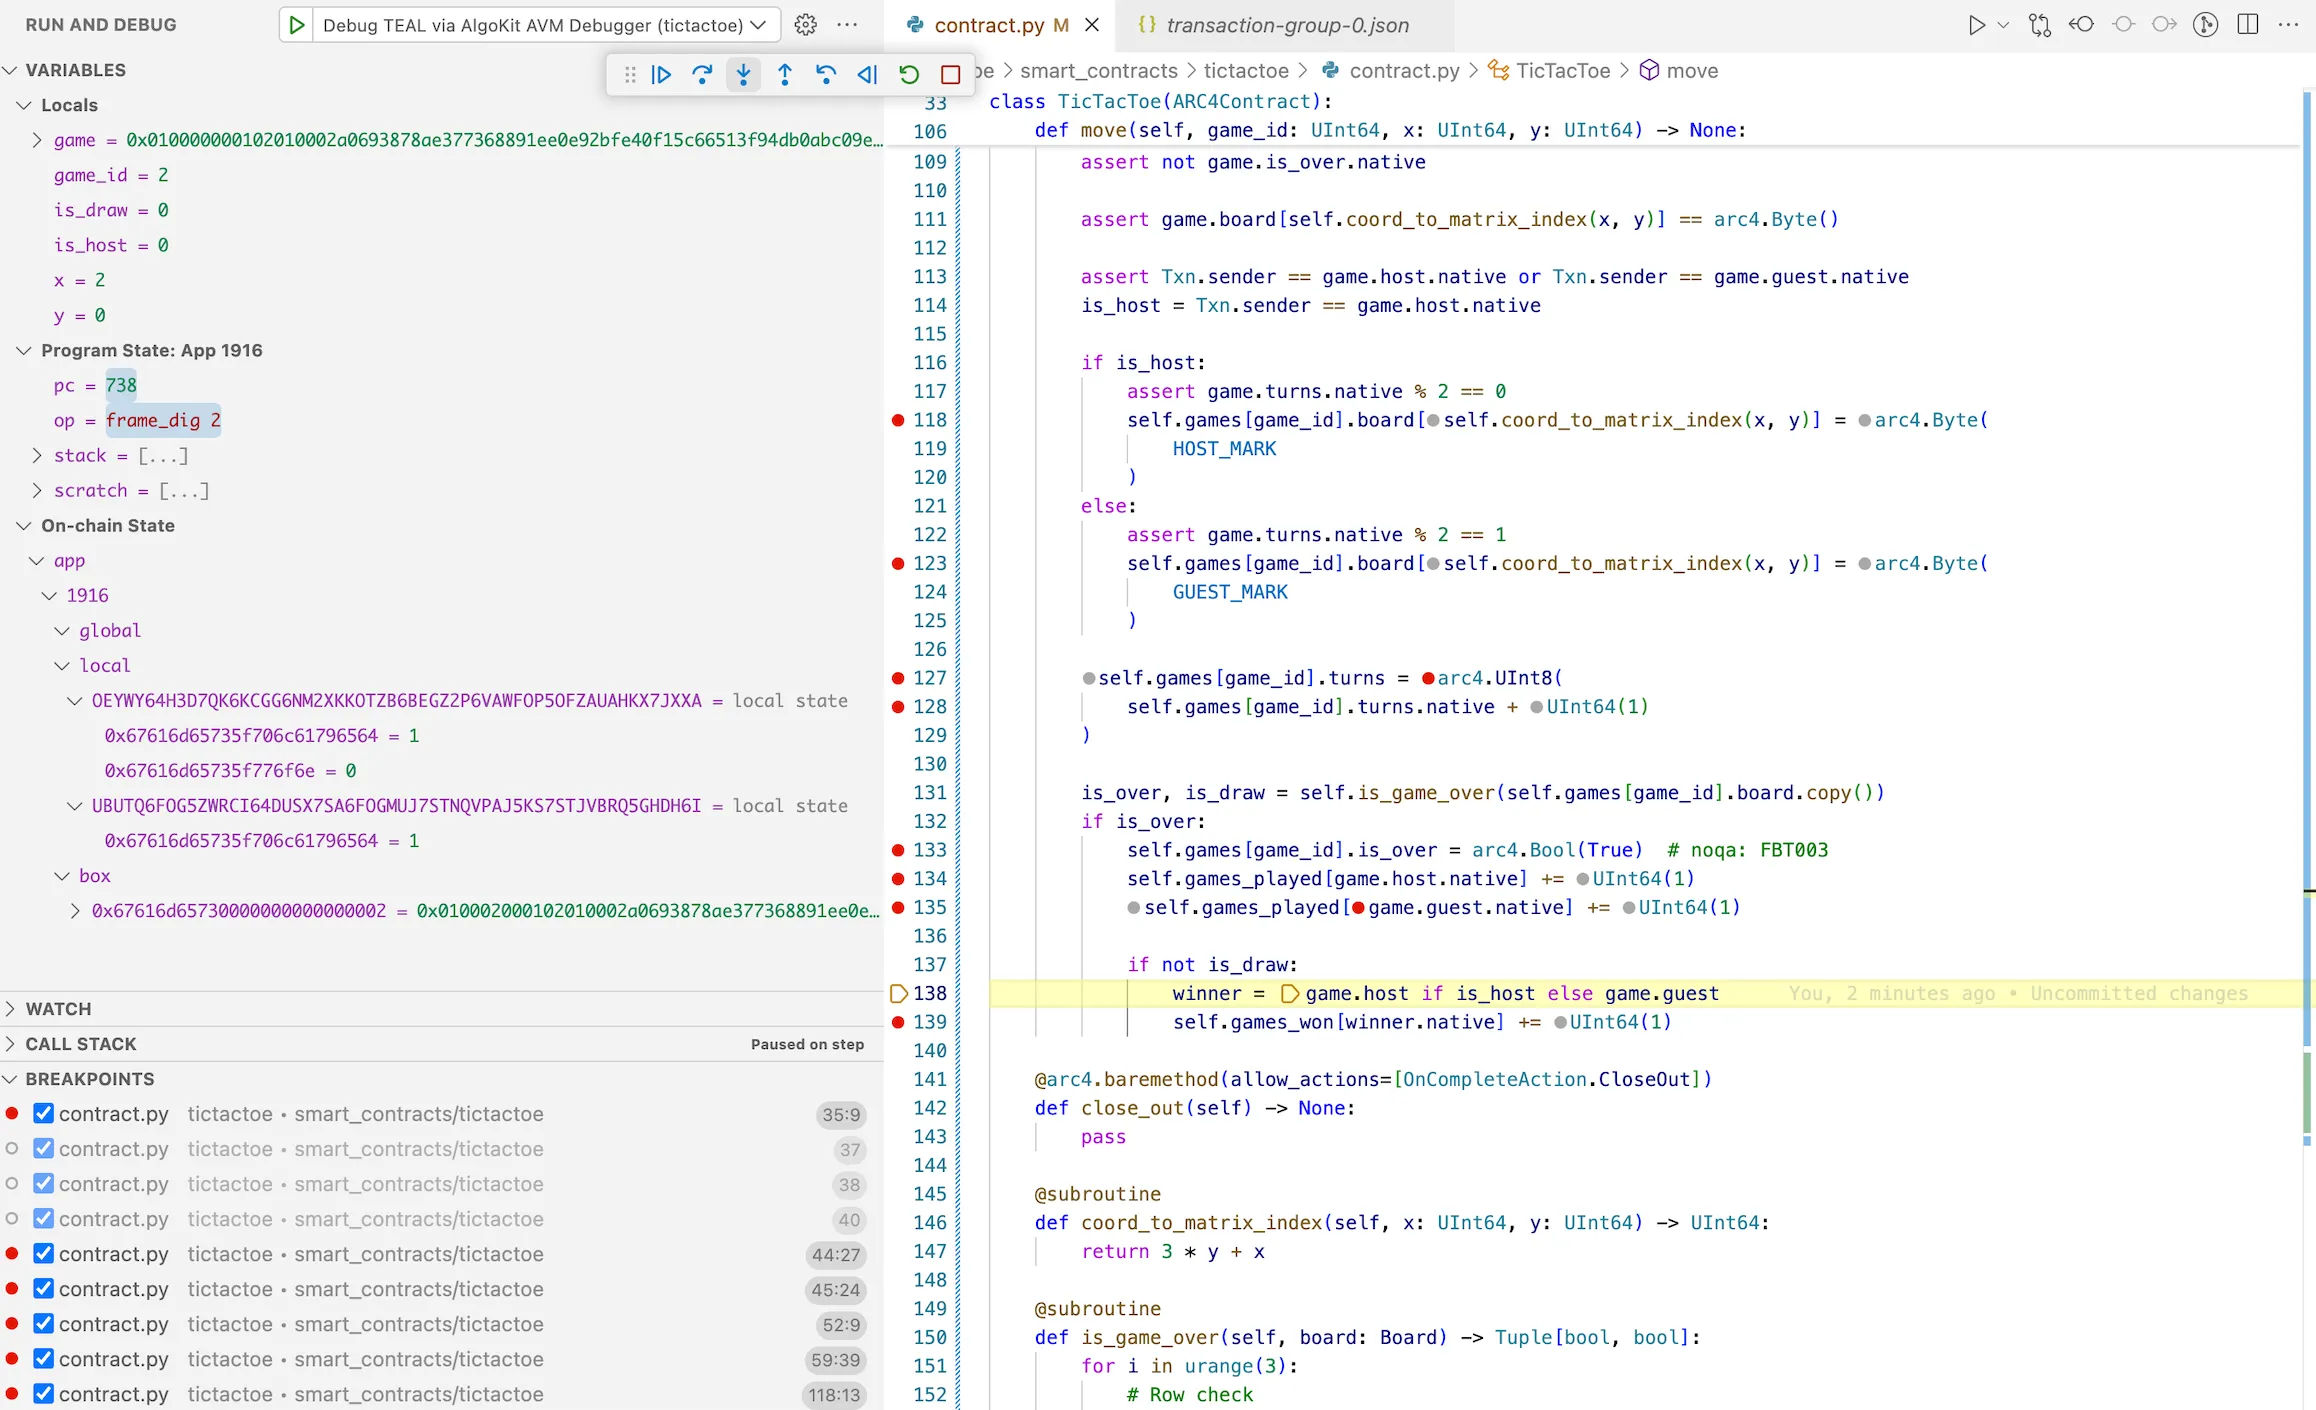
Task: Remove the red breakpoint dot at line 127
Action: click(897, 678)
